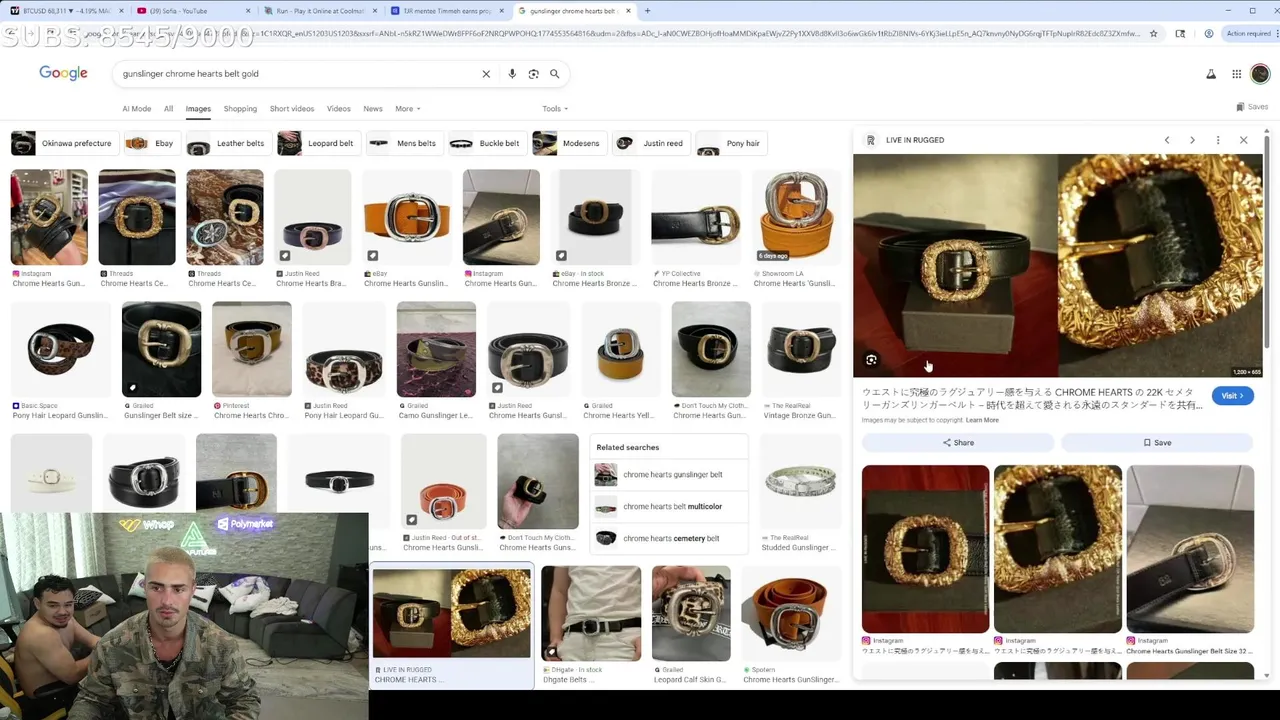
Task: Go to previous image in preview panel
Action: [1166, 140]
